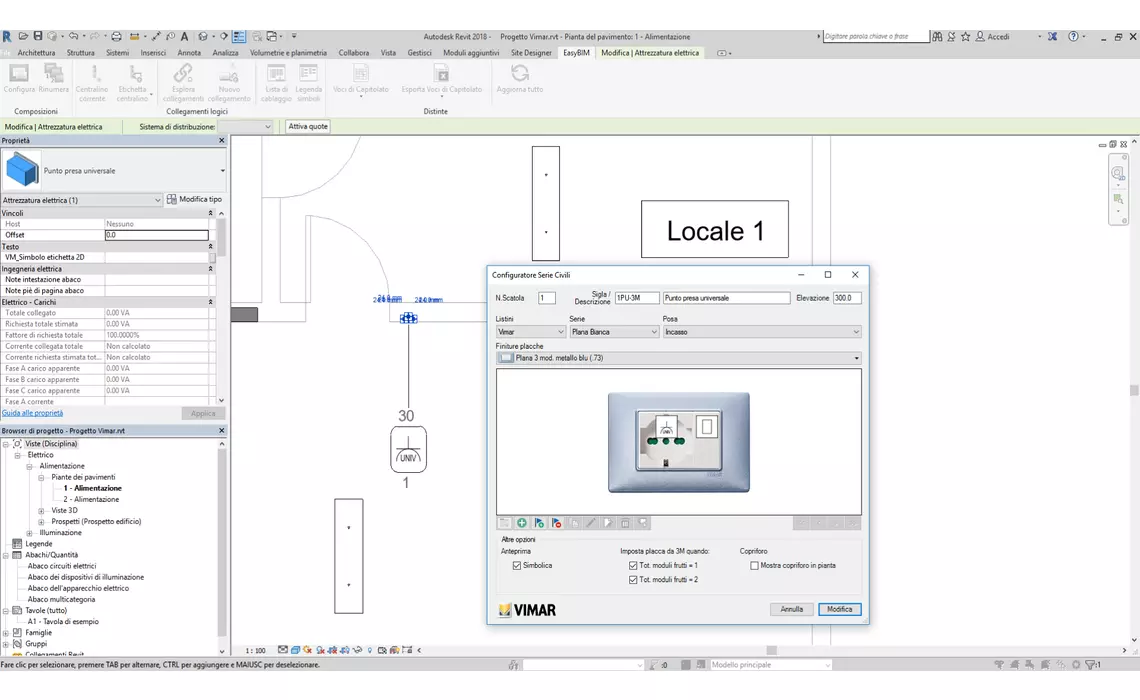Click the Descrizione field Punto presa universale
The width and height of the screenshot is (1140, 700).
click(726, 298)
